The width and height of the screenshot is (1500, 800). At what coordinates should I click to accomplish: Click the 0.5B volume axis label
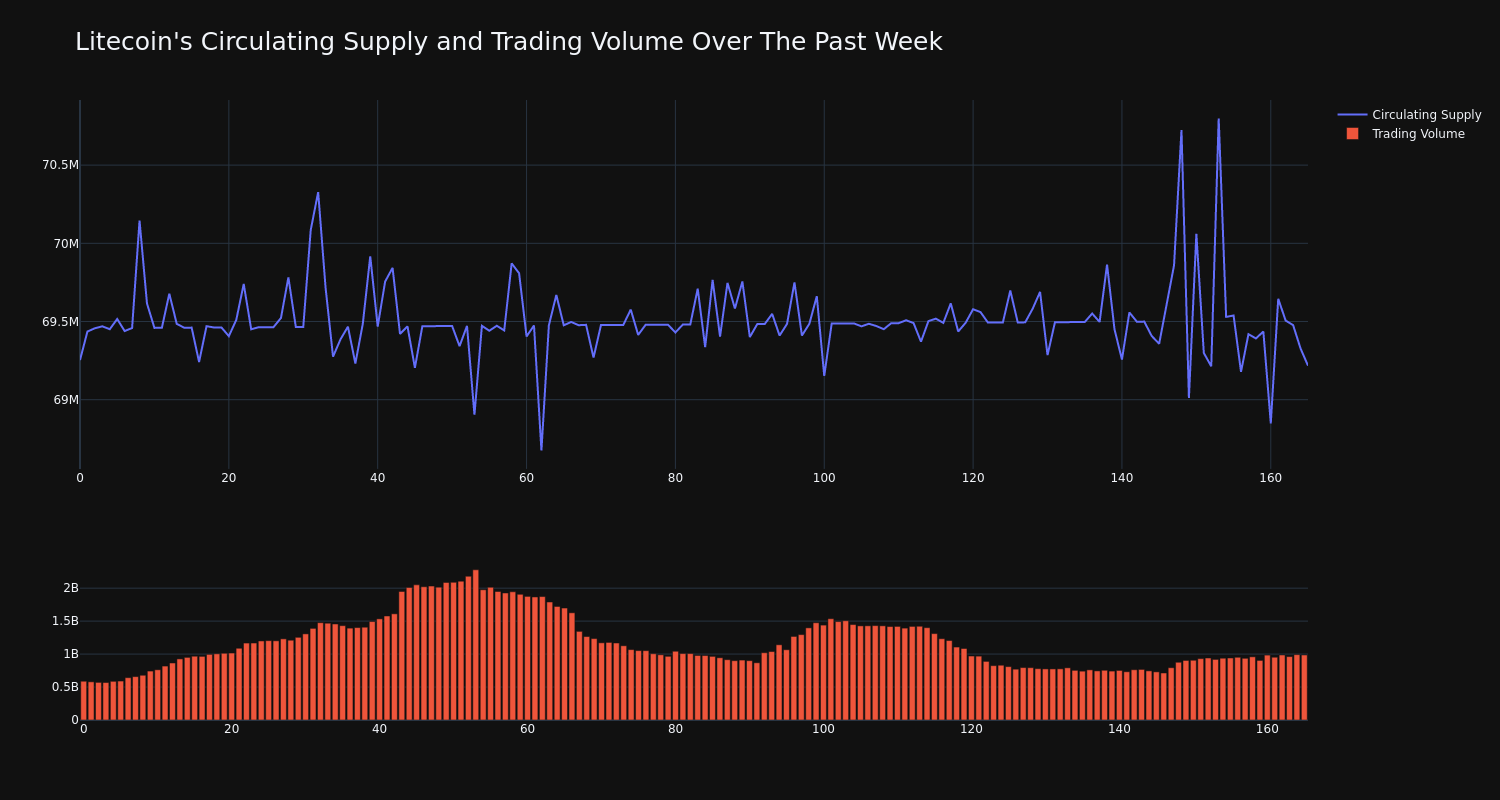(65, 687)
